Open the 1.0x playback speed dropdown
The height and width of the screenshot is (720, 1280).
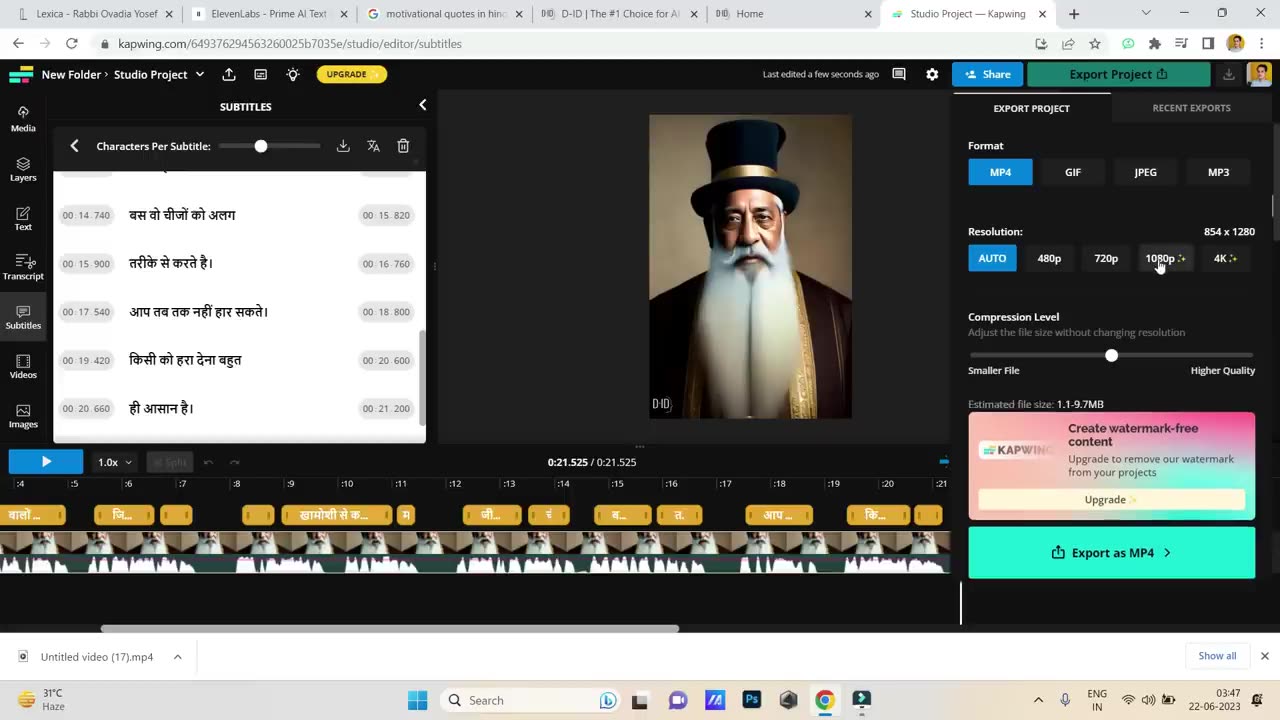point(114,462)
